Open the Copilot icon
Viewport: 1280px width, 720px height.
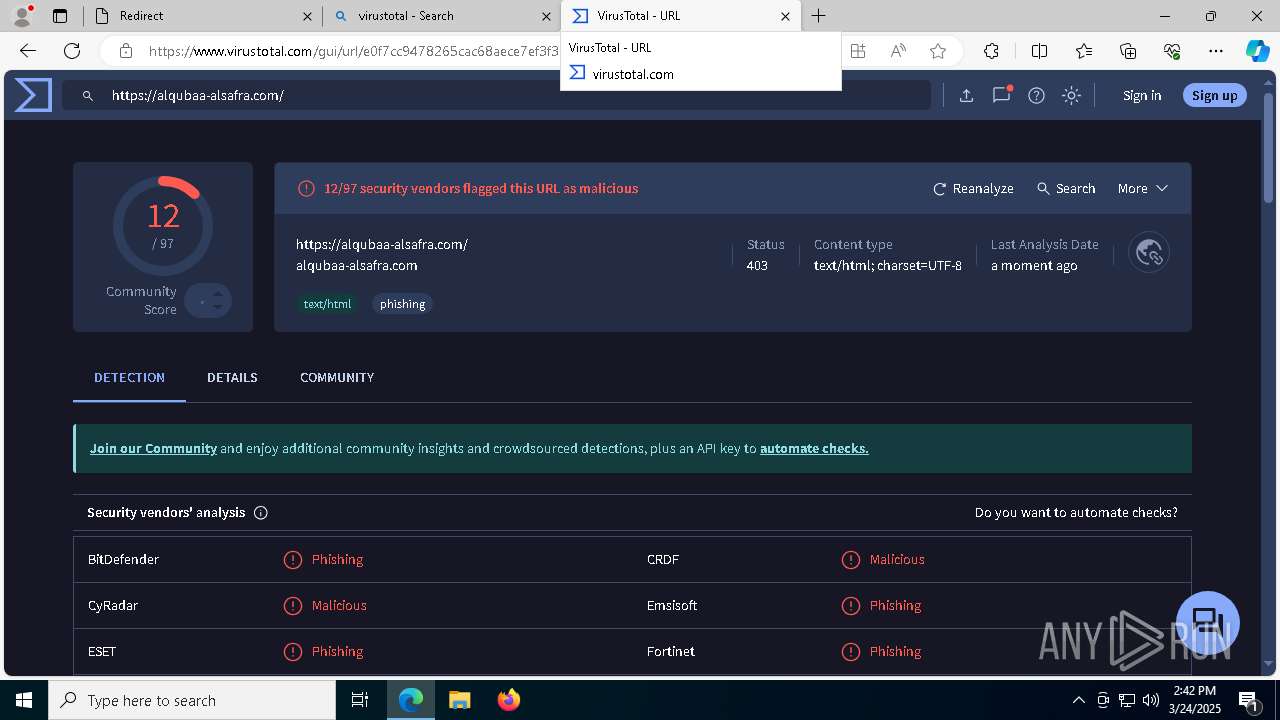coord(1257,51)
